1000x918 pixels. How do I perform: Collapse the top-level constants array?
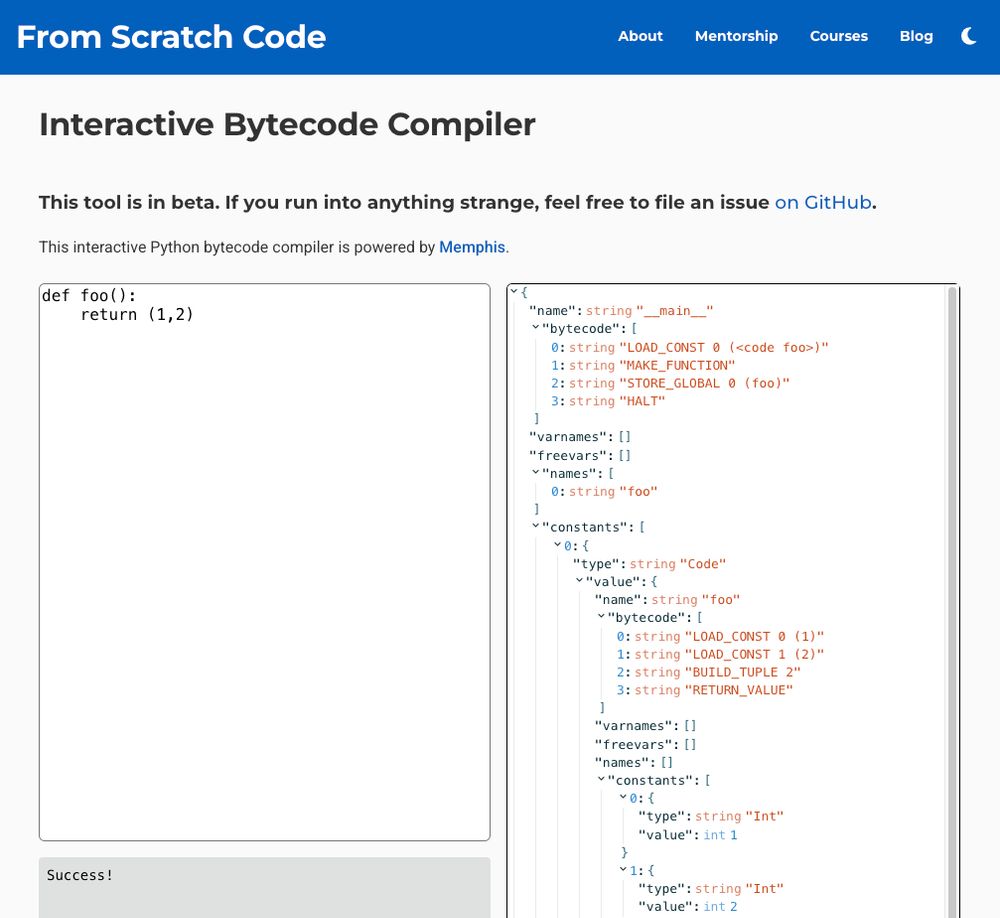pyautogui.click(x=537, y=527)
